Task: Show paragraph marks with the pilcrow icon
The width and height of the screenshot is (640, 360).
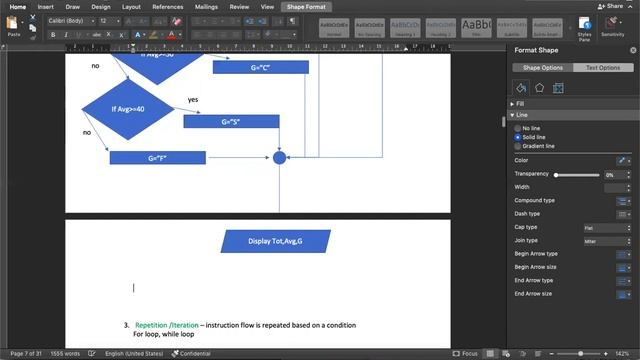Action: coord(292,21)
